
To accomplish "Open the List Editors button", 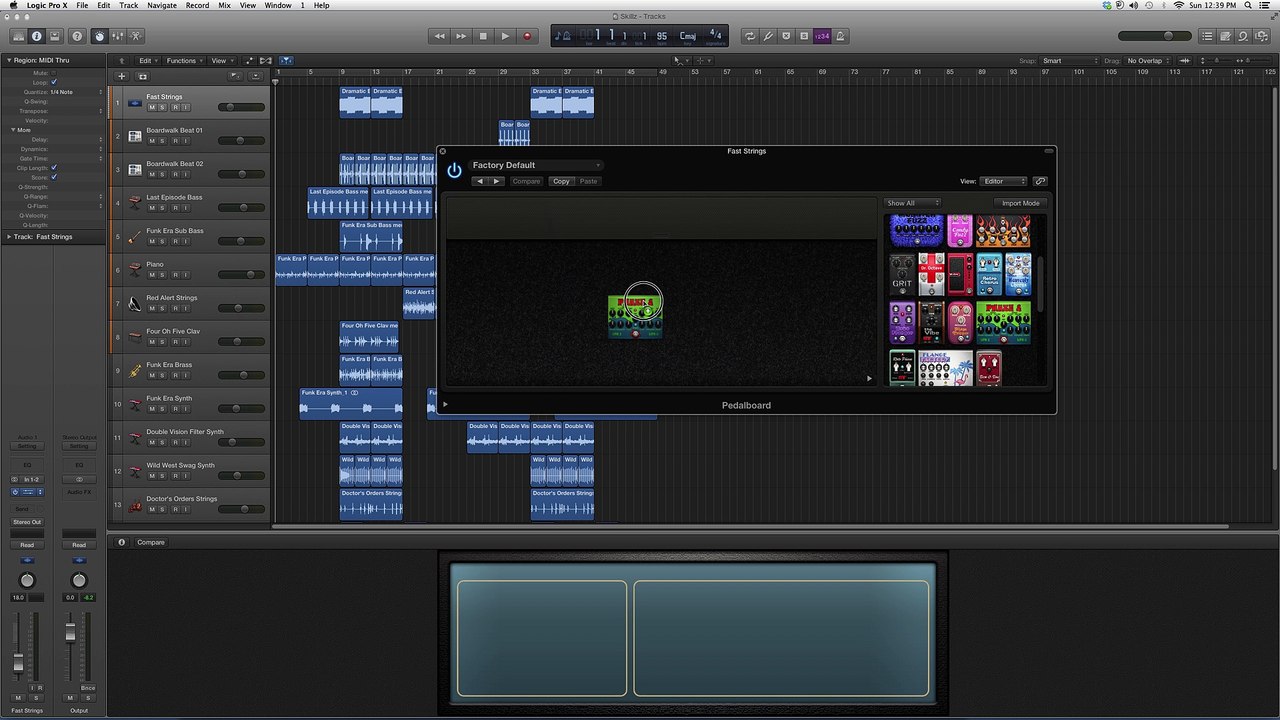I will point(1207,36).
